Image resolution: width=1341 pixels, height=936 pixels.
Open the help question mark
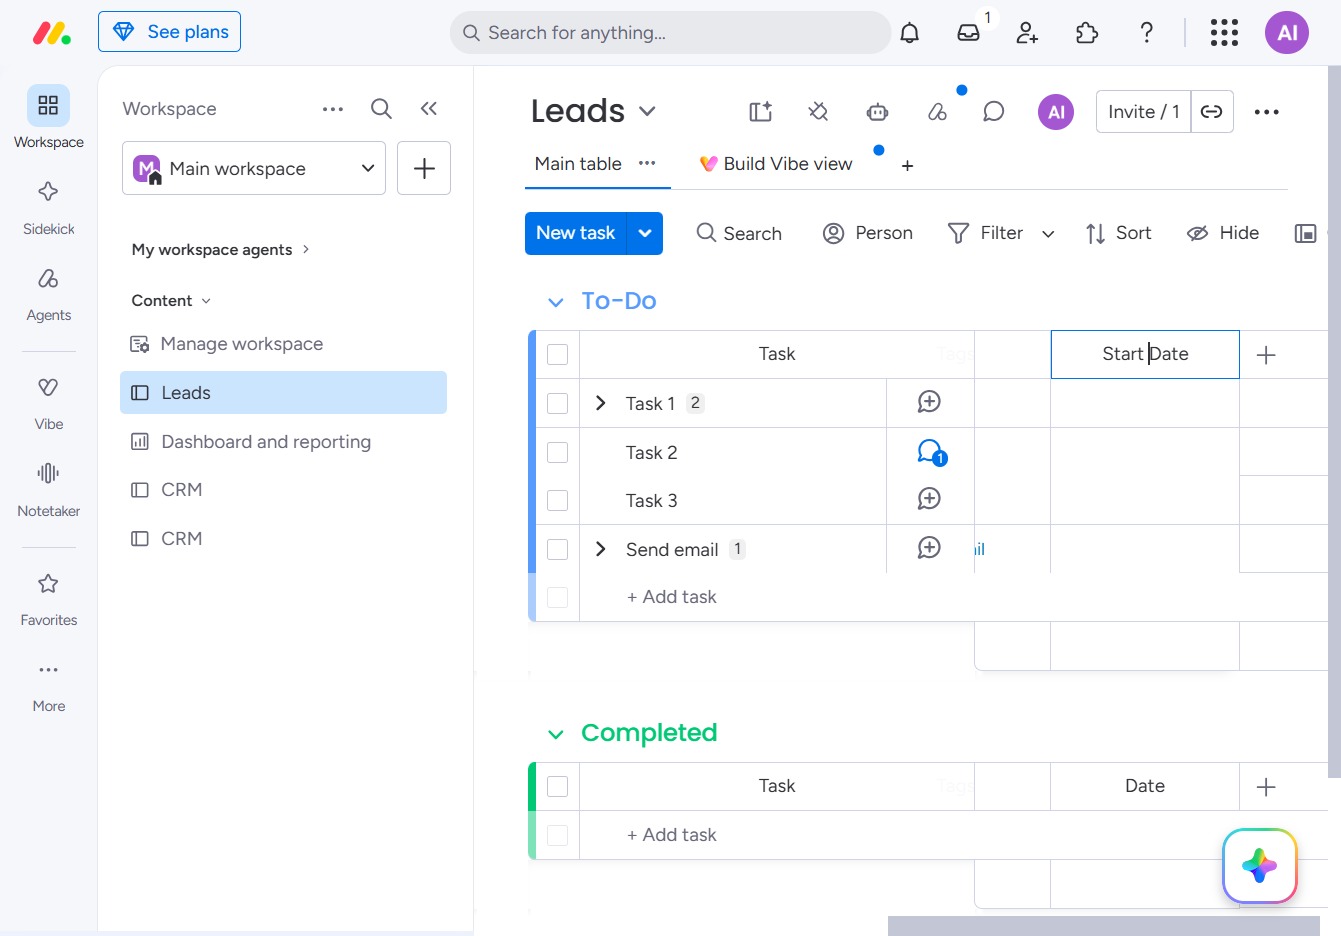point(1147,33)
